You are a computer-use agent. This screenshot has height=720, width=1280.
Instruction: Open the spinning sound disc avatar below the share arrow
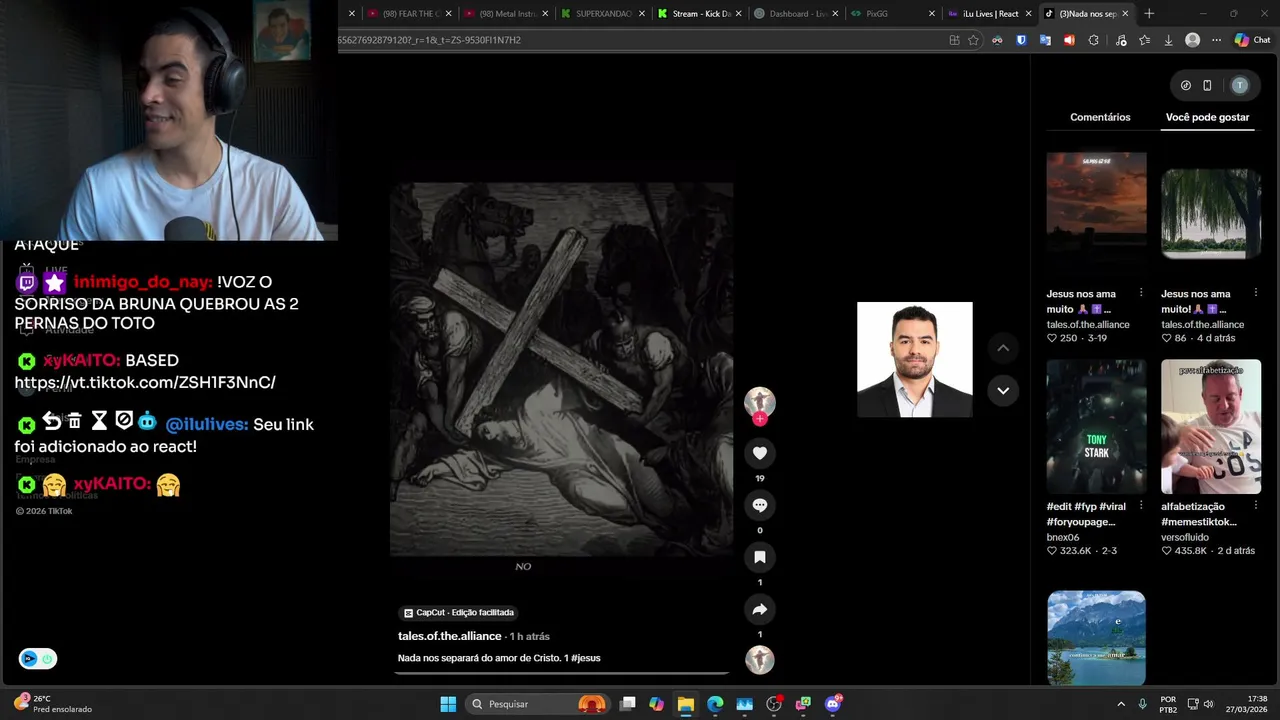tap(760, 660)
